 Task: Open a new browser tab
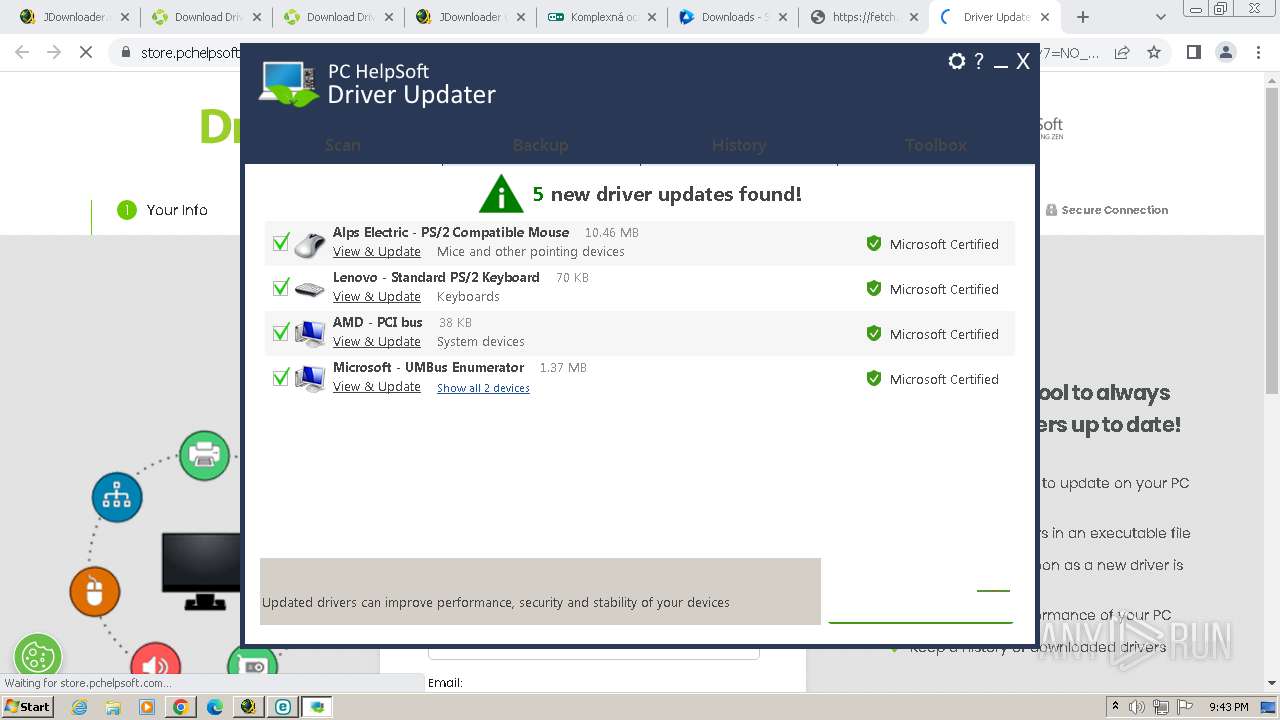[1083, 17]
